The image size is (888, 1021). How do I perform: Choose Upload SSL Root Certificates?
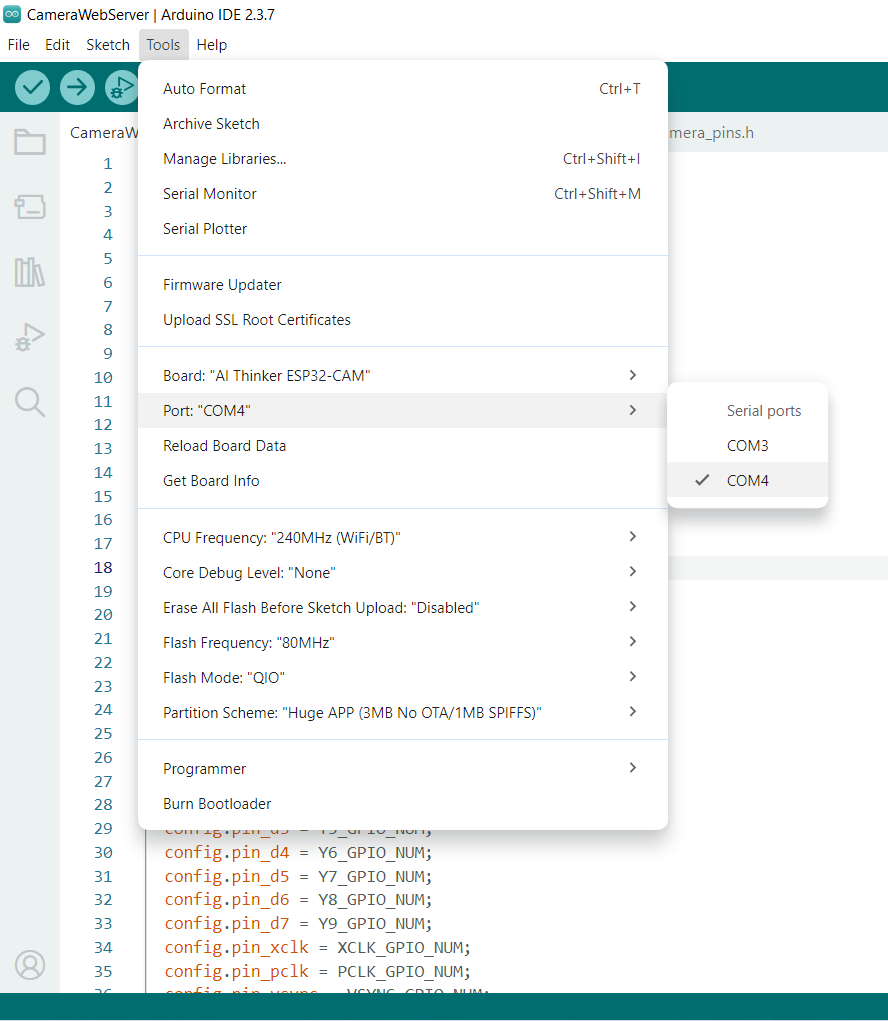[x=403, y=320]
